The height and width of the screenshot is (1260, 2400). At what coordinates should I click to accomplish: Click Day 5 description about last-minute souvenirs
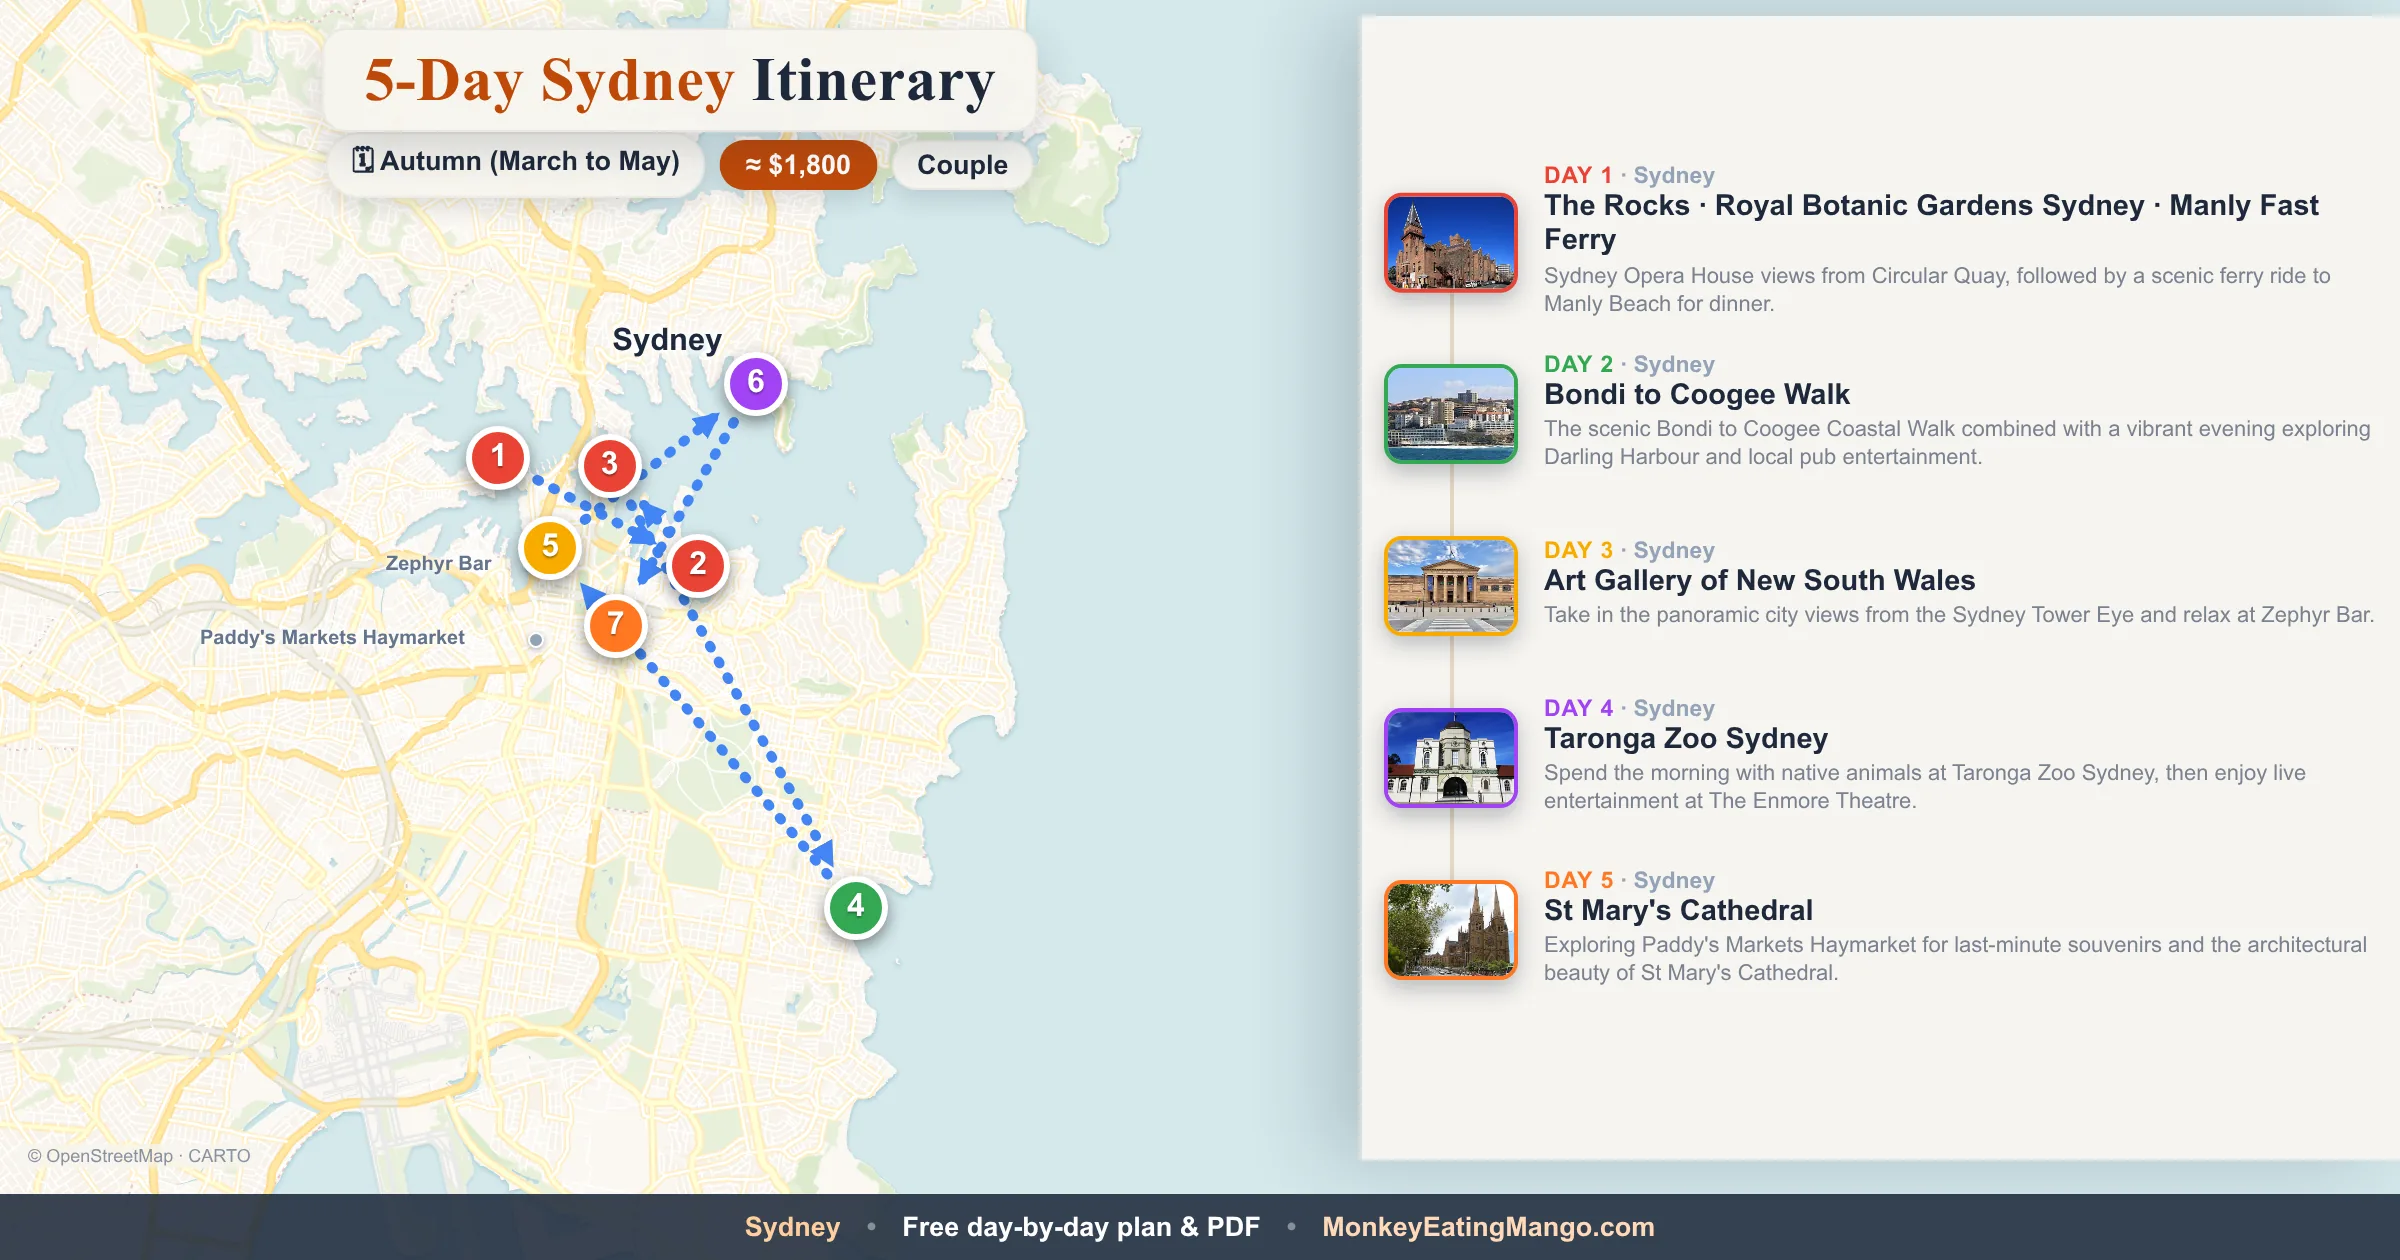pos(1955,959)
